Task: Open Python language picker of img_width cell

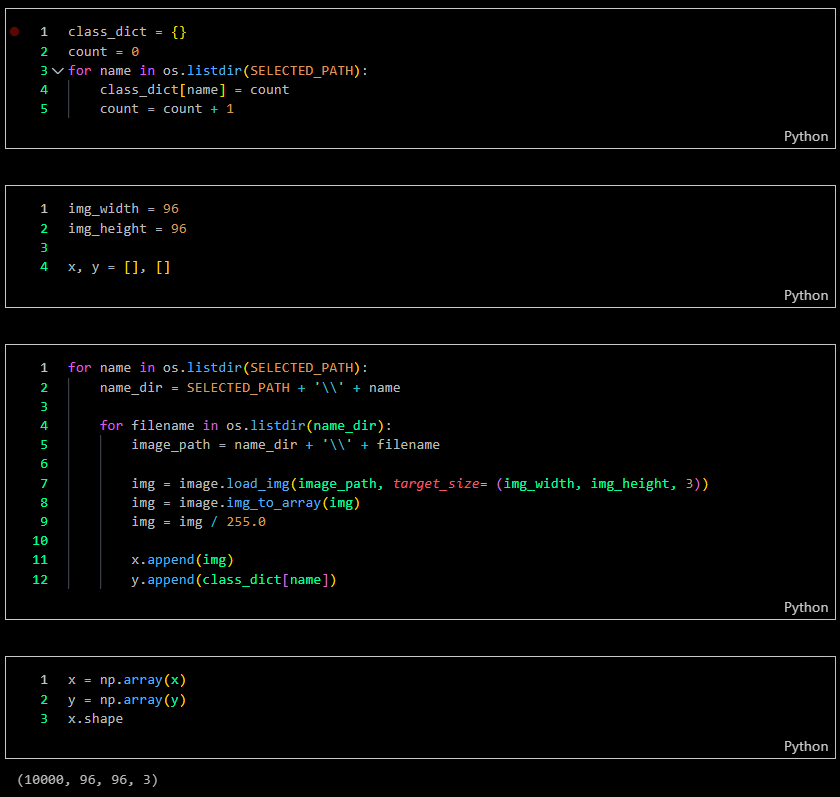Action: tap(805, 296)
